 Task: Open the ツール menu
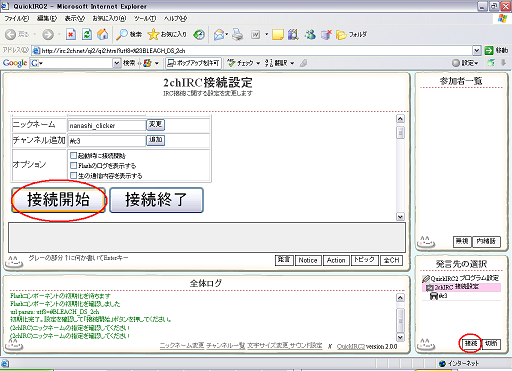145,19
